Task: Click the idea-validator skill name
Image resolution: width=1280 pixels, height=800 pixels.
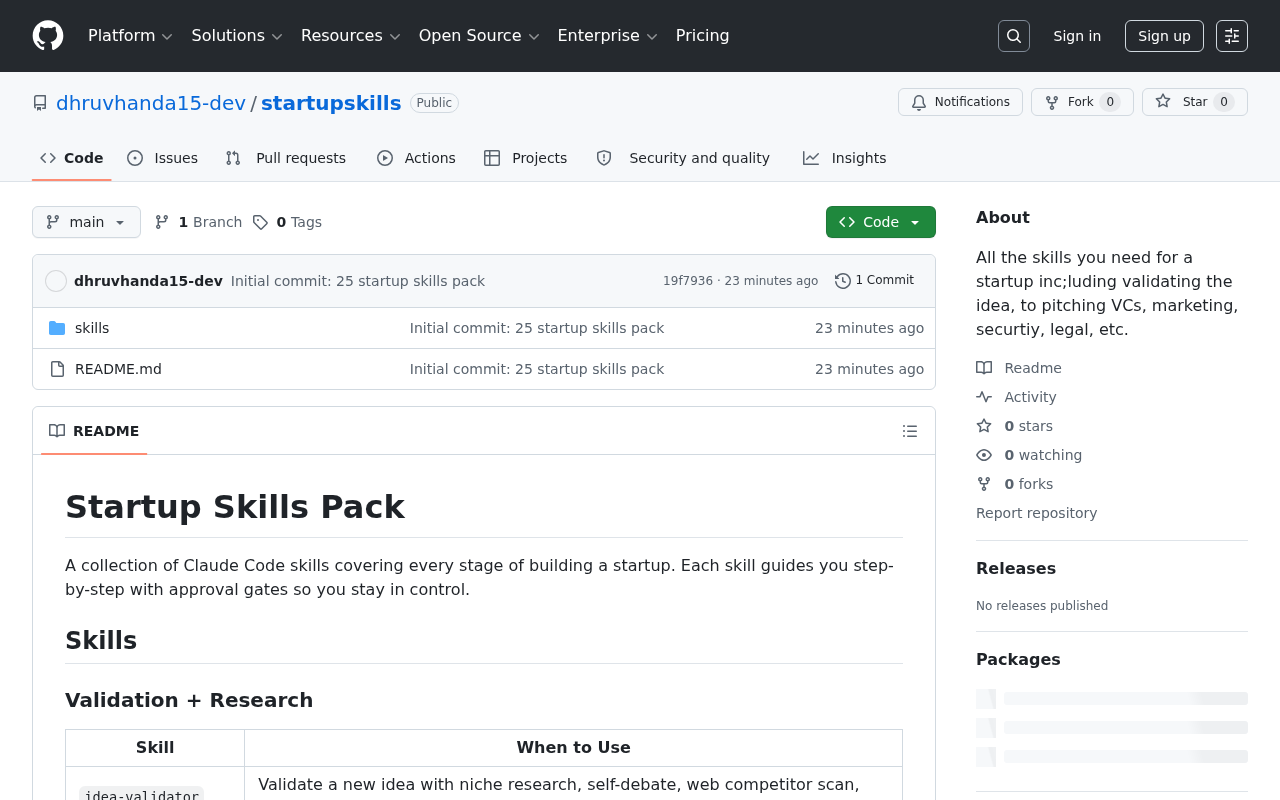Action: coord(141,794)
